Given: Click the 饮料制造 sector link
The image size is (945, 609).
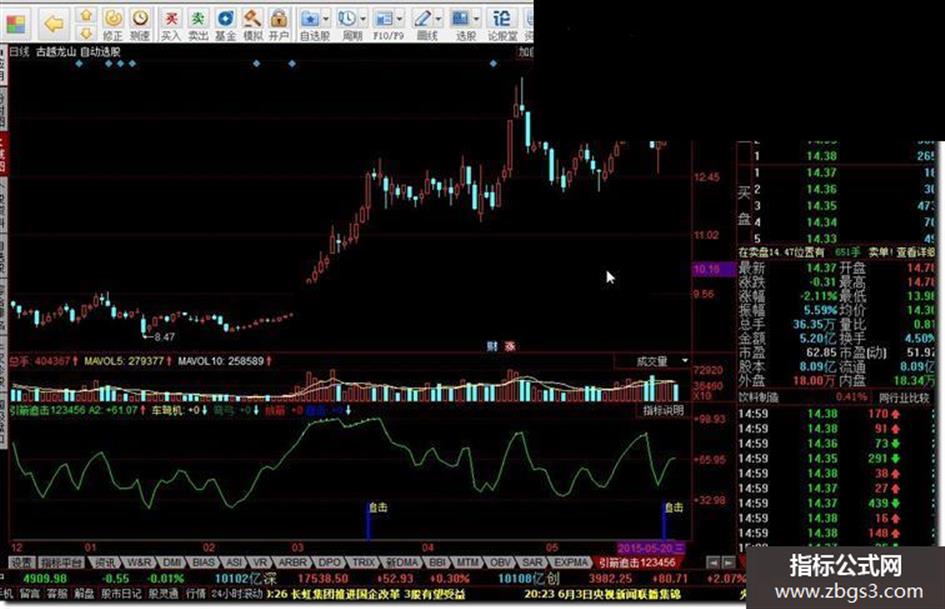Looking at the screenshot, I should [758, 398].
